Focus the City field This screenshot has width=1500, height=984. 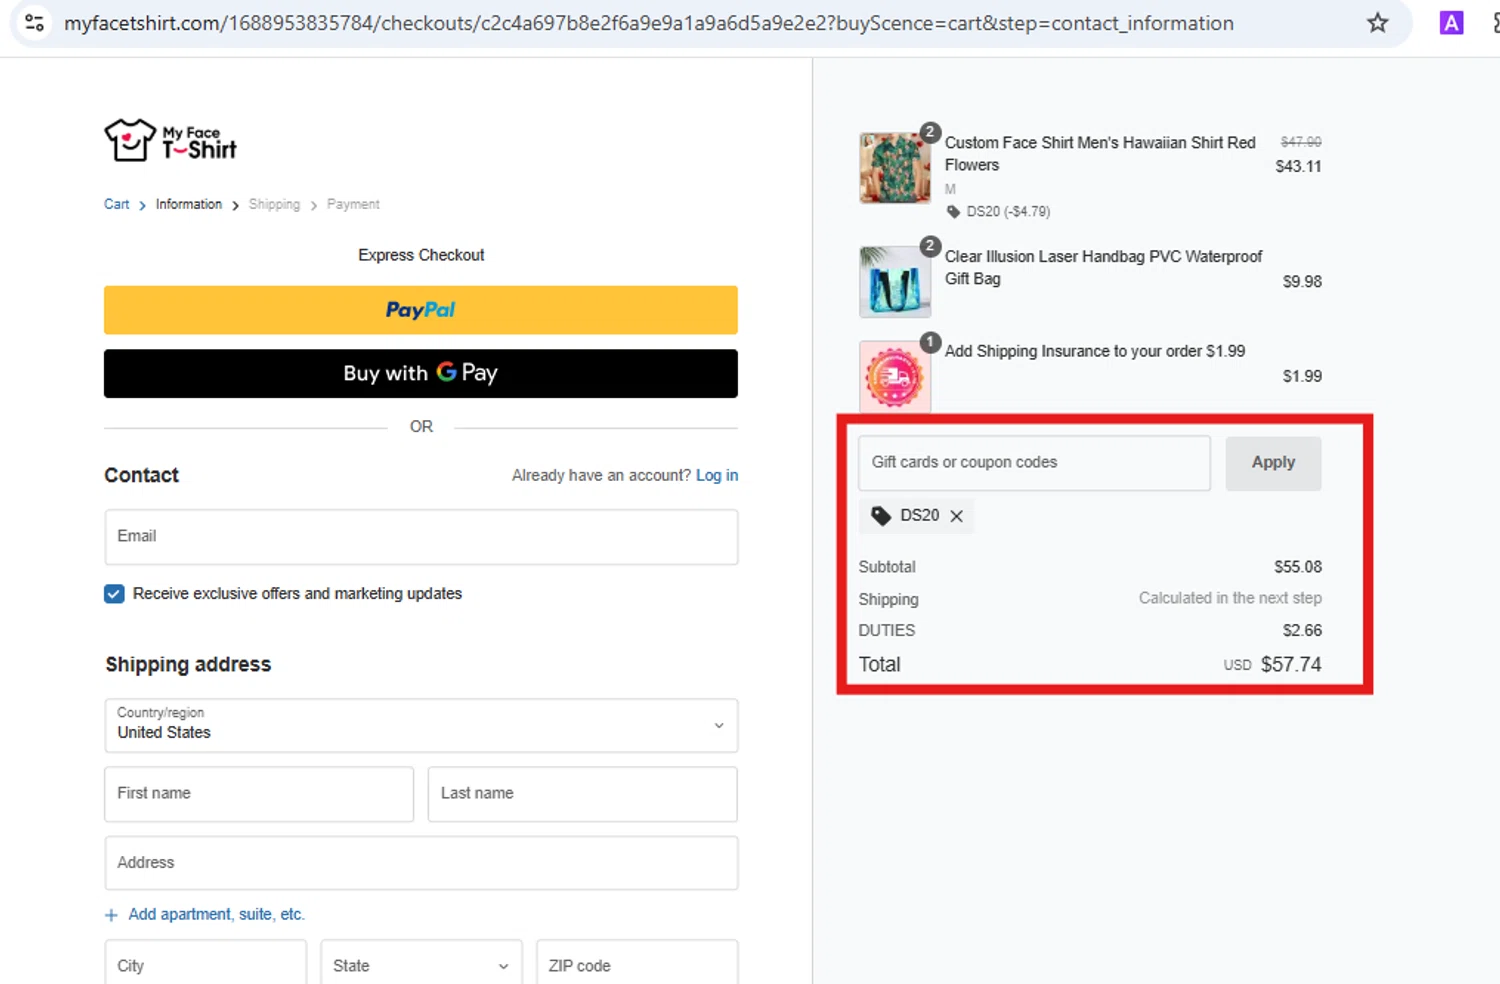tap(205, 964)
